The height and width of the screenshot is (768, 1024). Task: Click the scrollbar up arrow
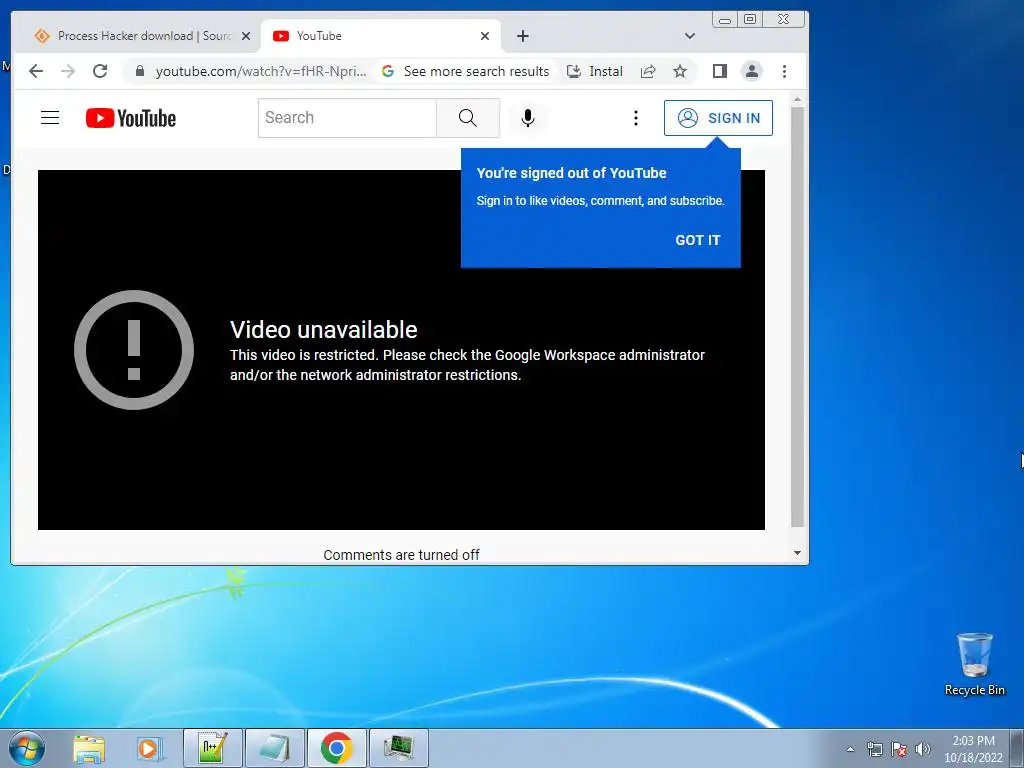pyautogui.click(x=797, y=100)
